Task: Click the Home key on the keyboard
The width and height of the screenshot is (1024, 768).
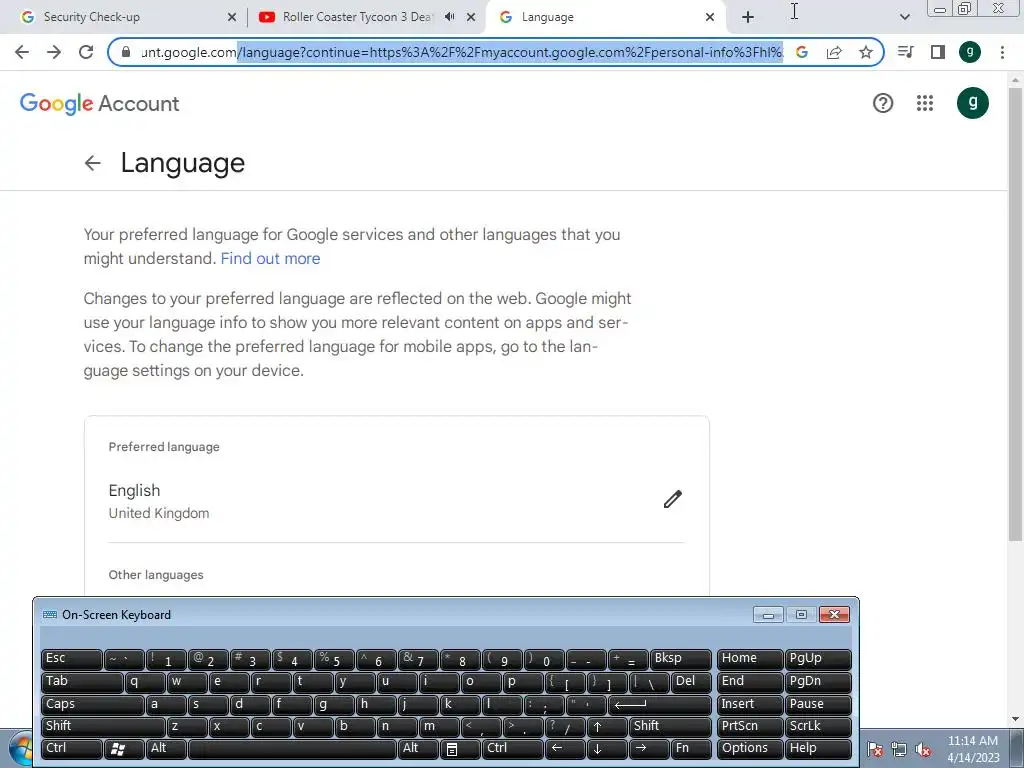Action: coord(749,659)
